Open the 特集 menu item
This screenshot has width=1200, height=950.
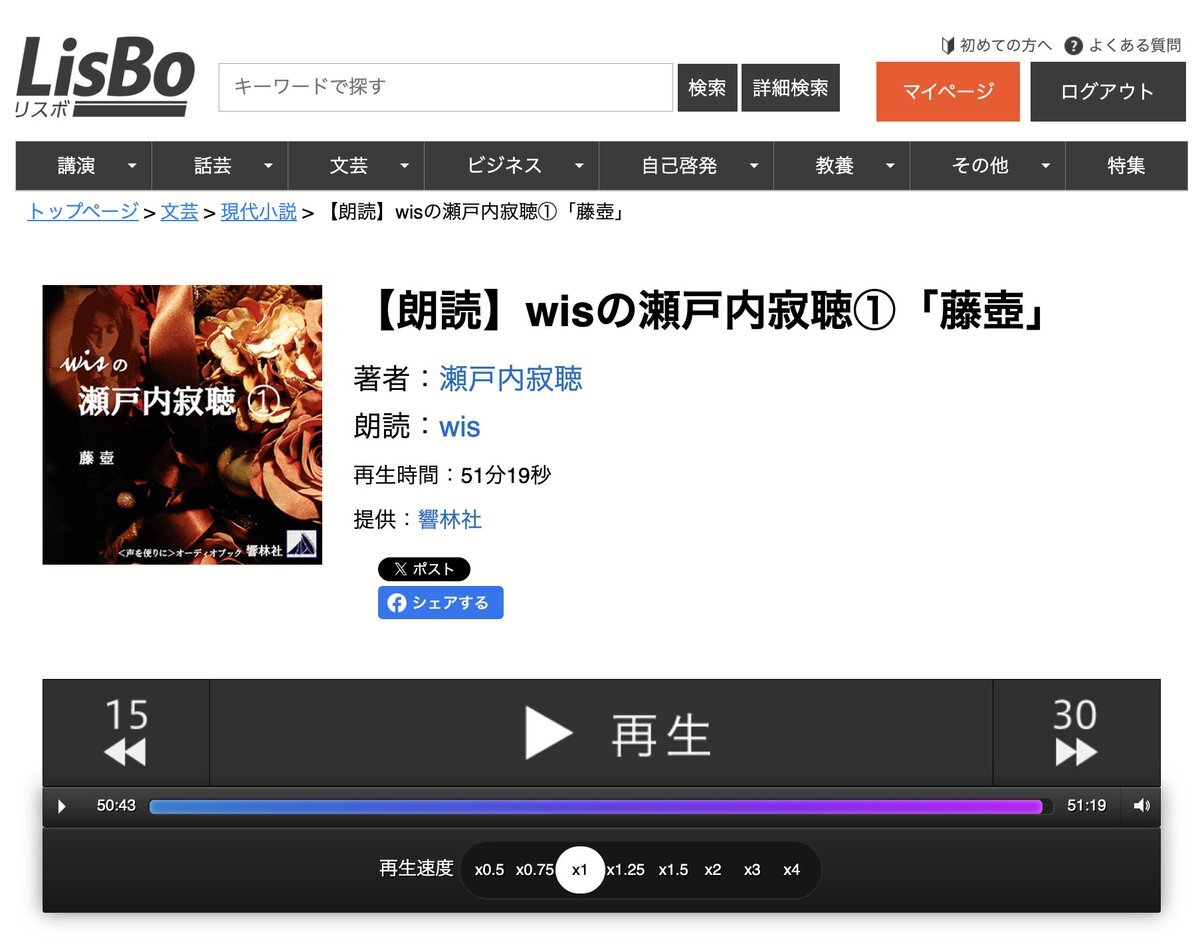[1126, 166]
